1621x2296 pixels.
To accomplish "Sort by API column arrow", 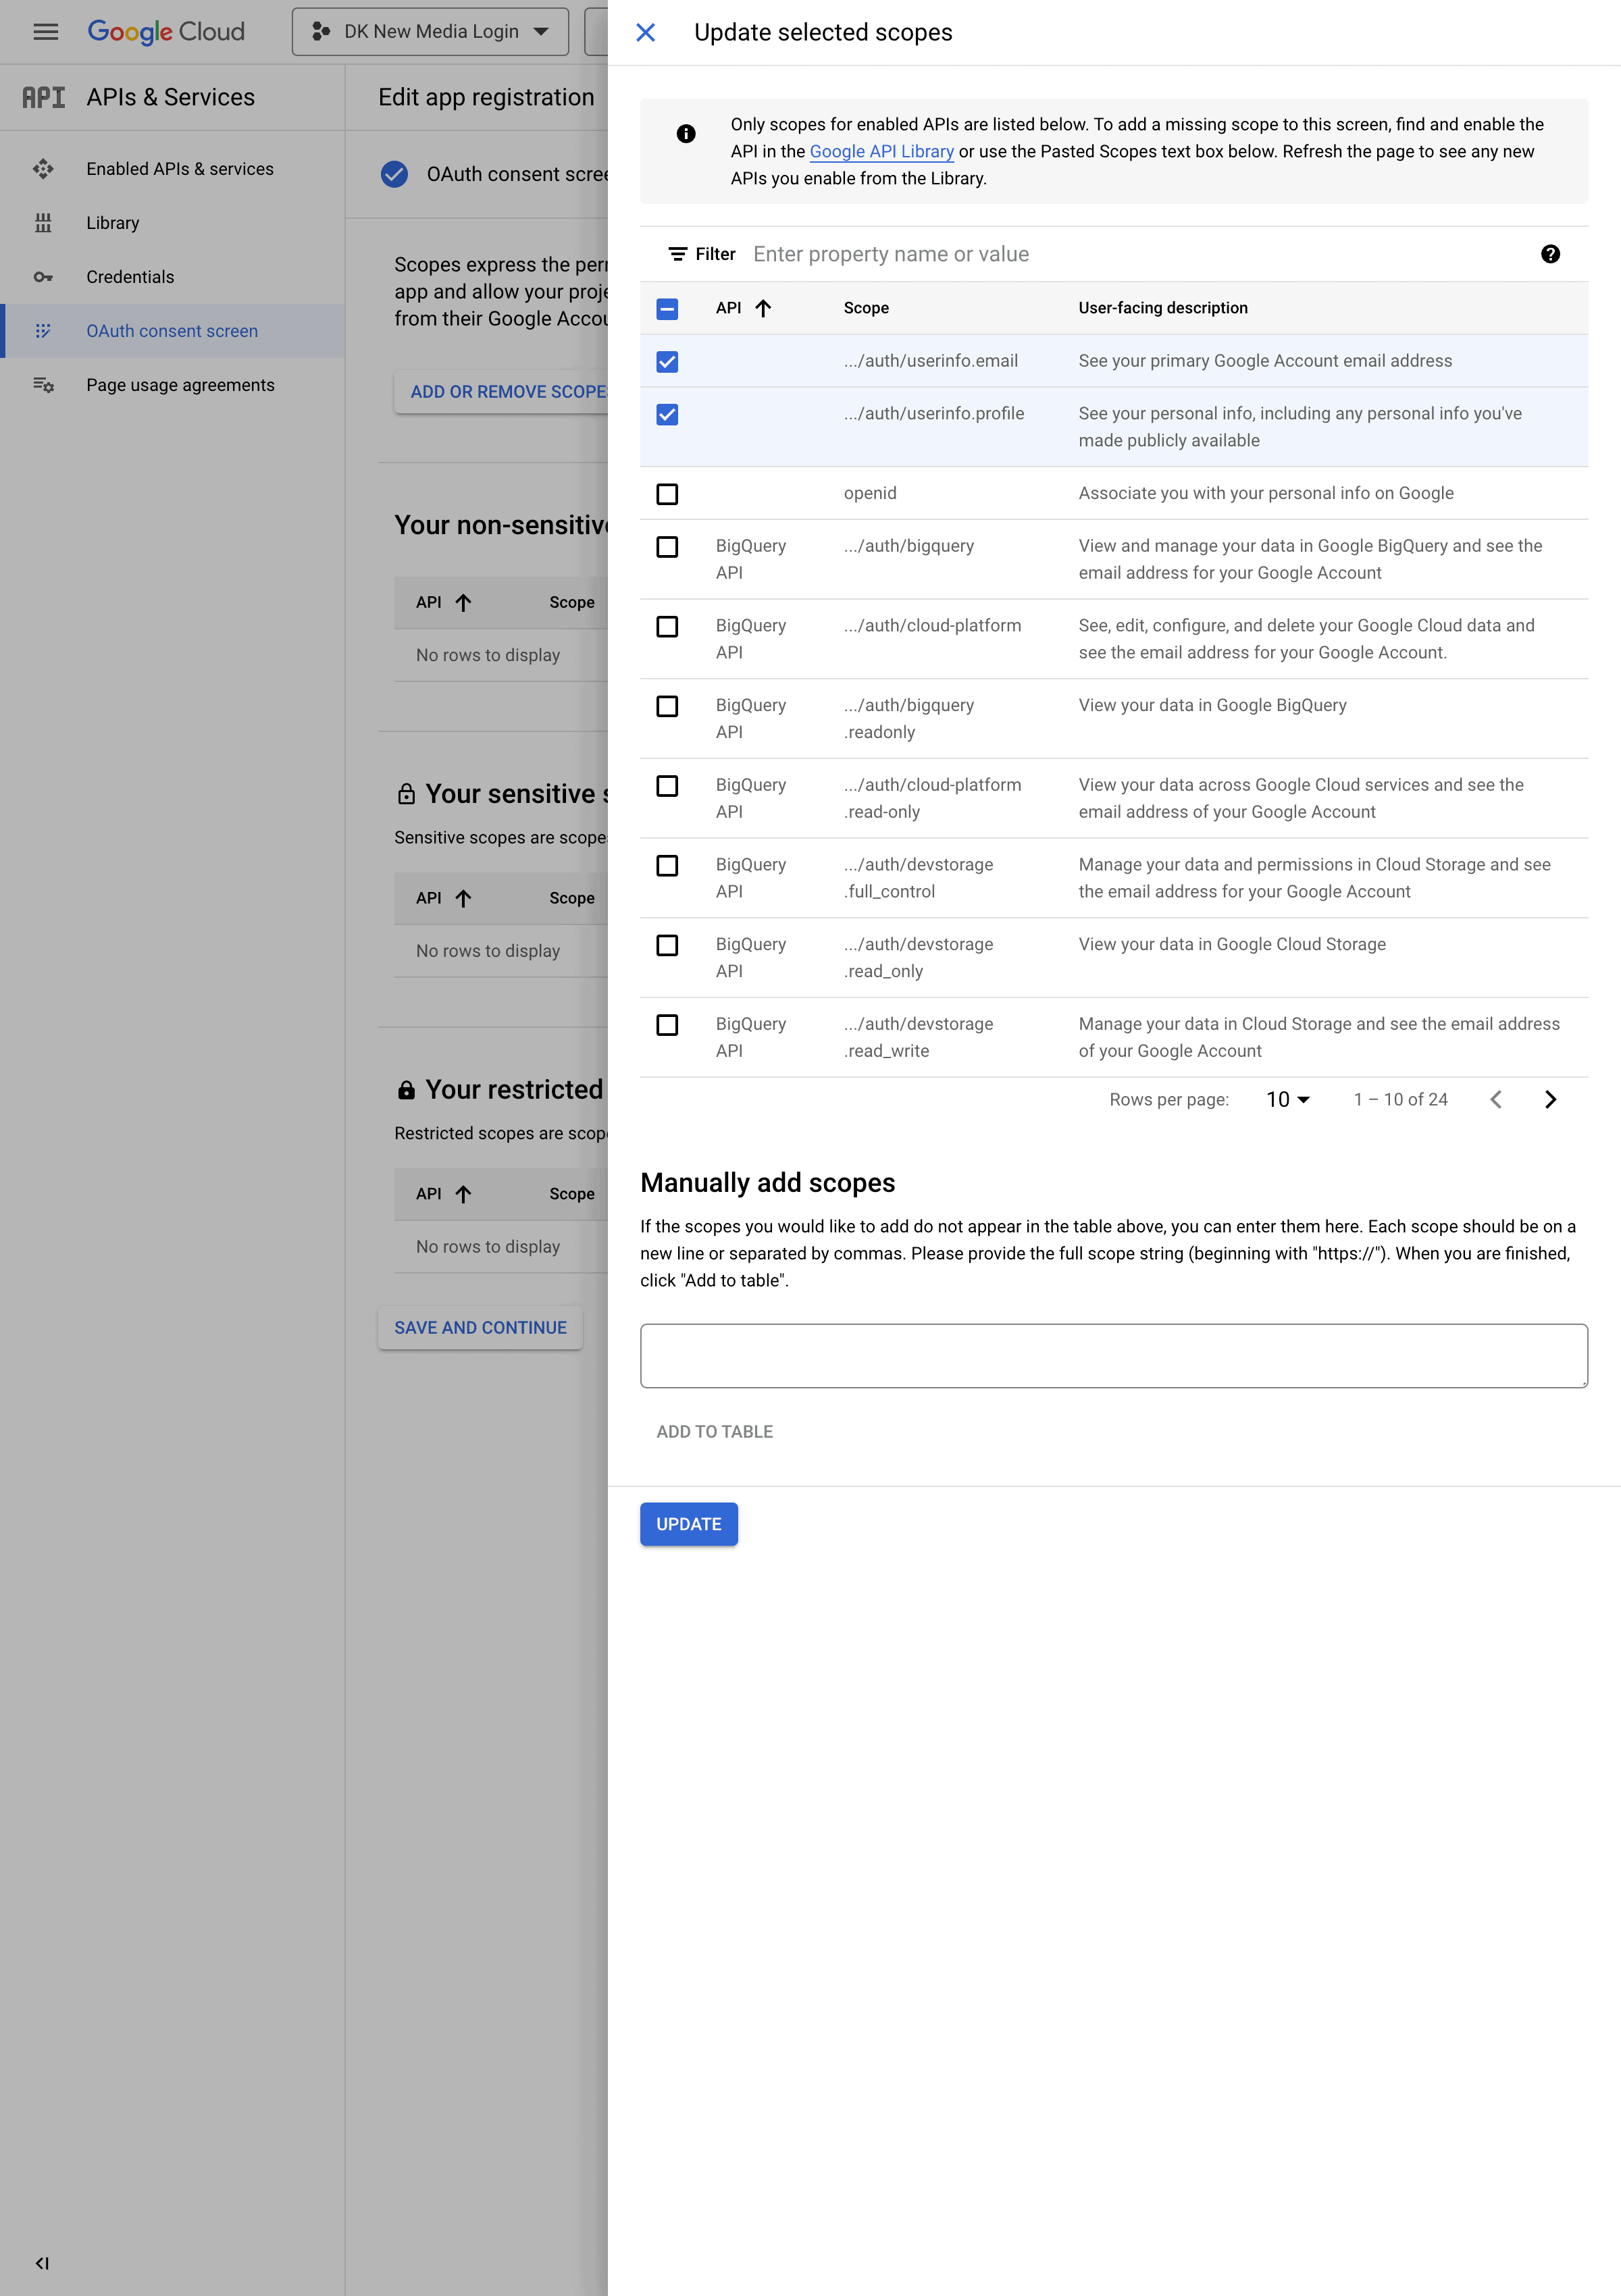I will point(763,308).
